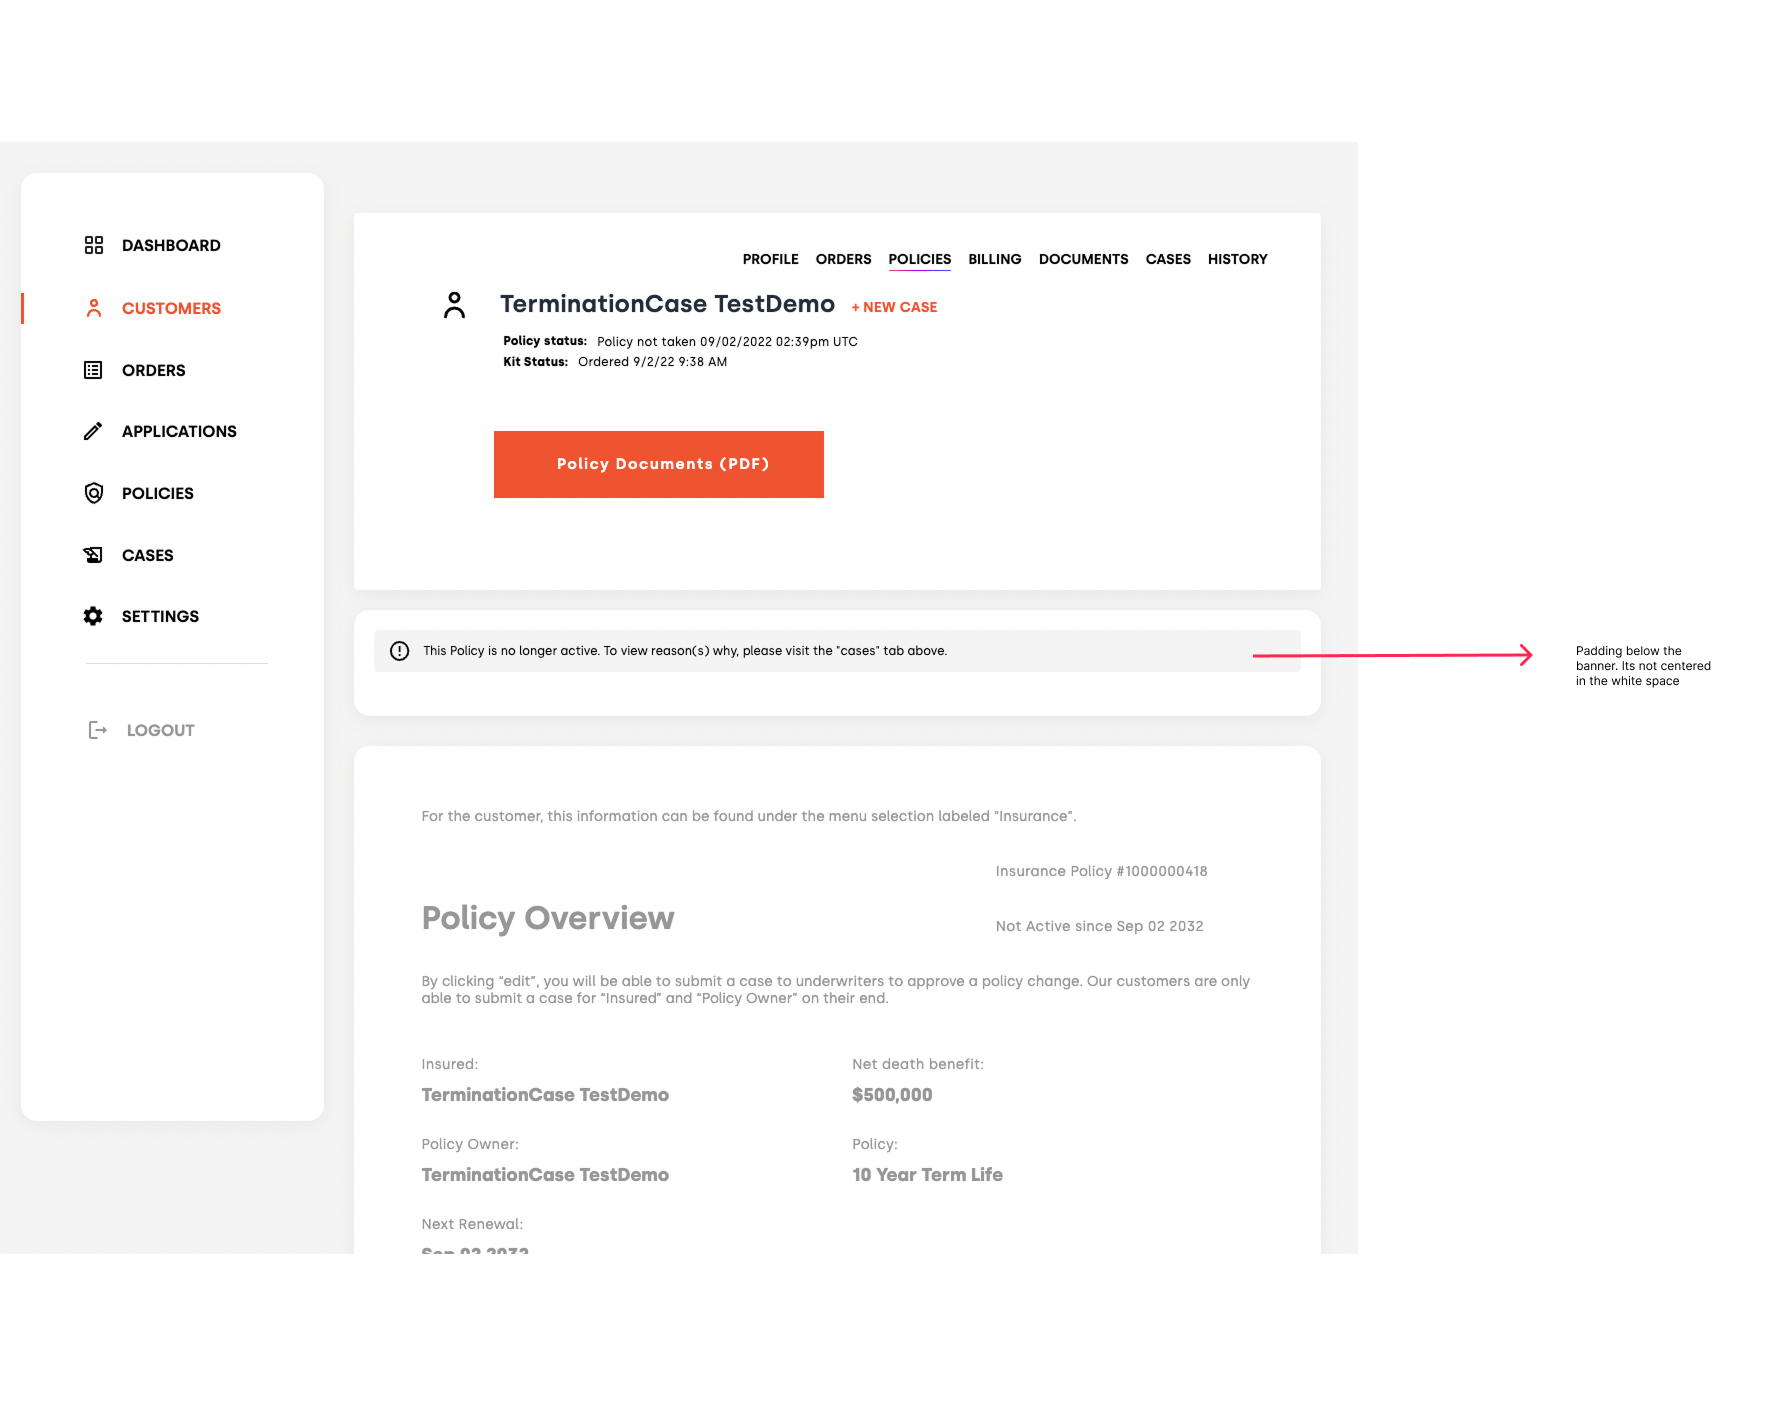Click the Insured name TerminationCase TestDemo

click(x=545, y=1095)
